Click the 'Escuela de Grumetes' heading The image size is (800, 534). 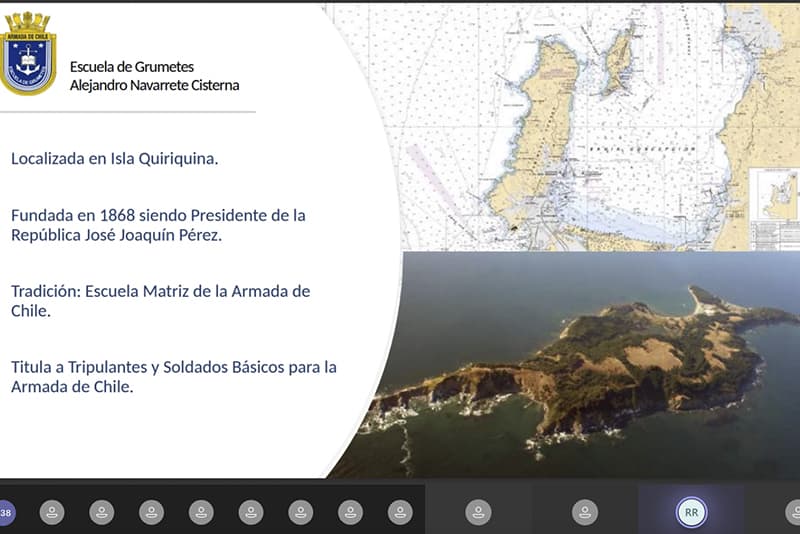(132, 67)
